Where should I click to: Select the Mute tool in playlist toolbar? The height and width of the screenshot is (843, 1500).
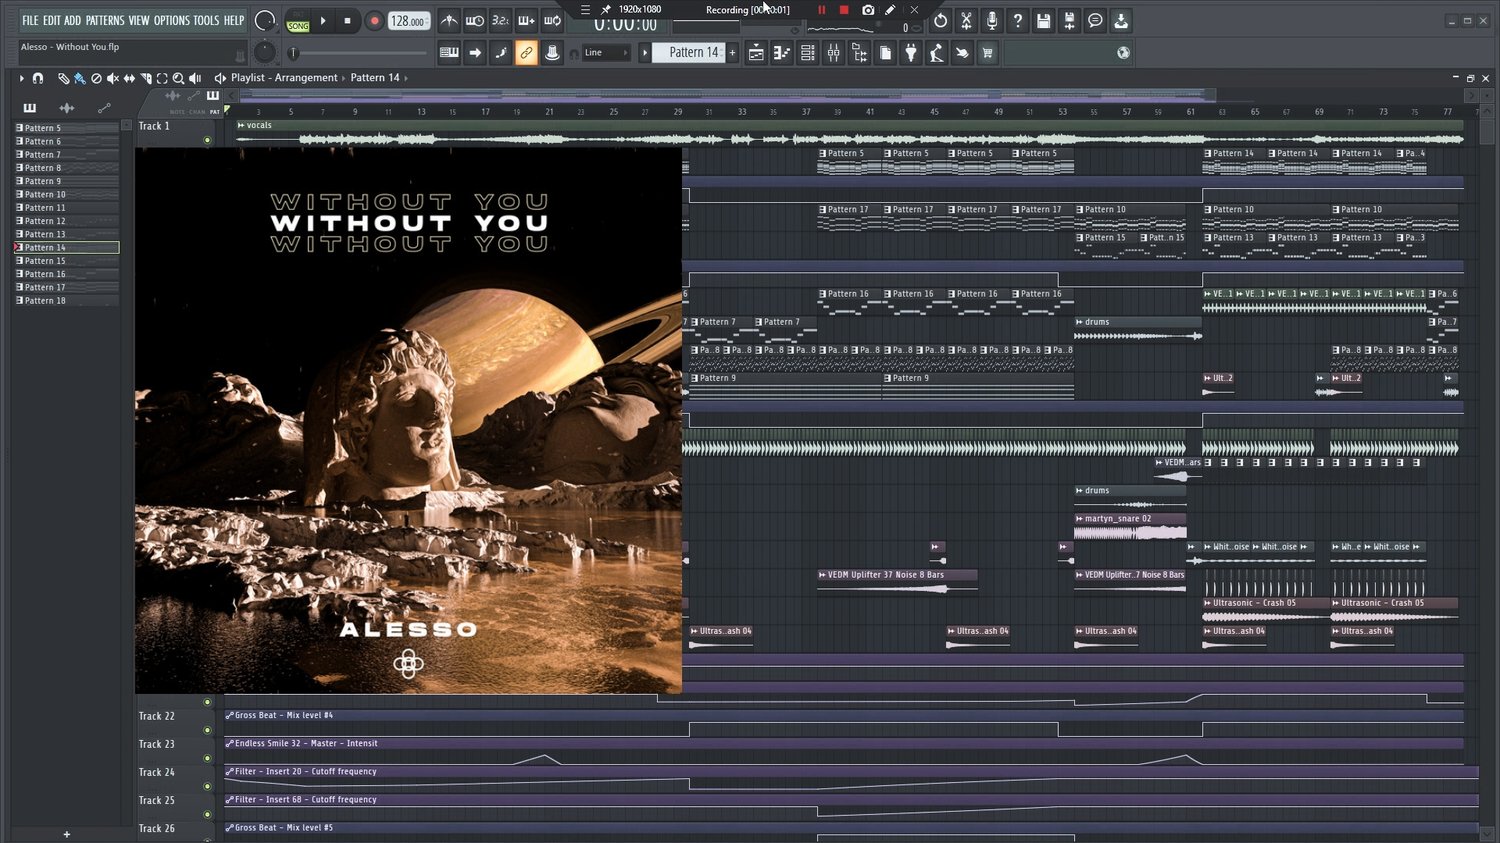113,78
